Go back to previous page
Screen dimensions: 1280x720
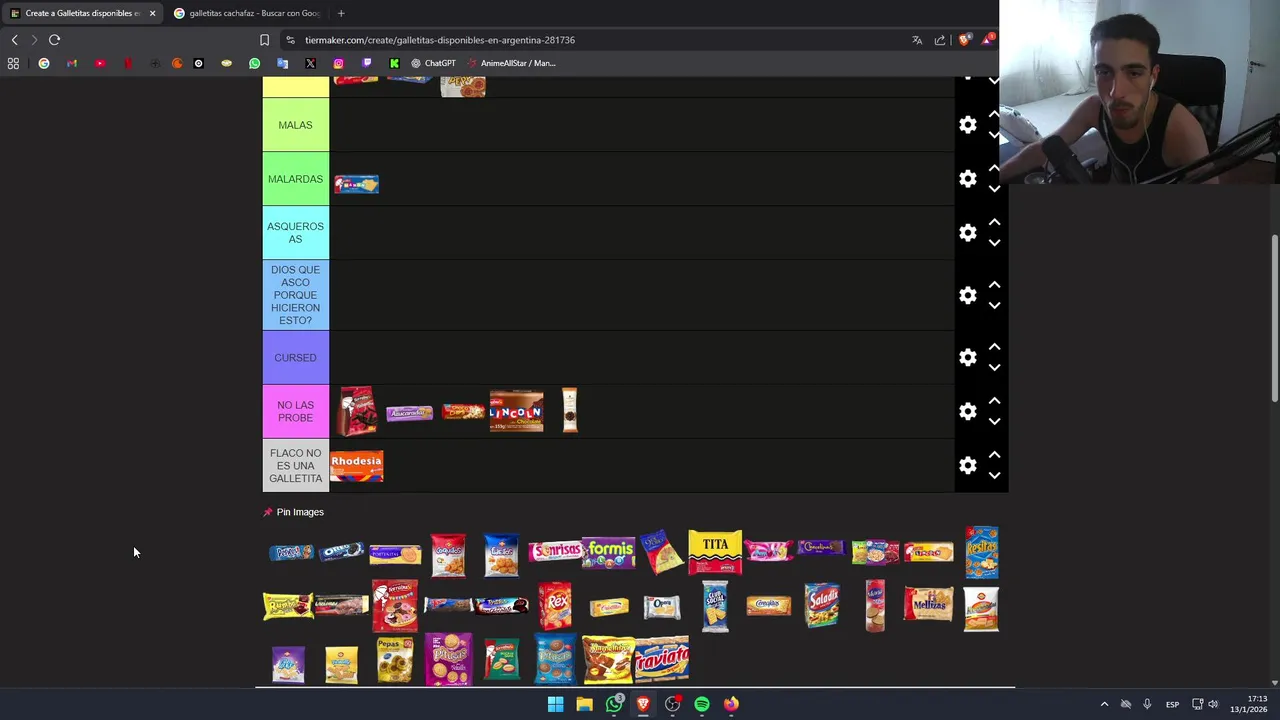[14, 40]
